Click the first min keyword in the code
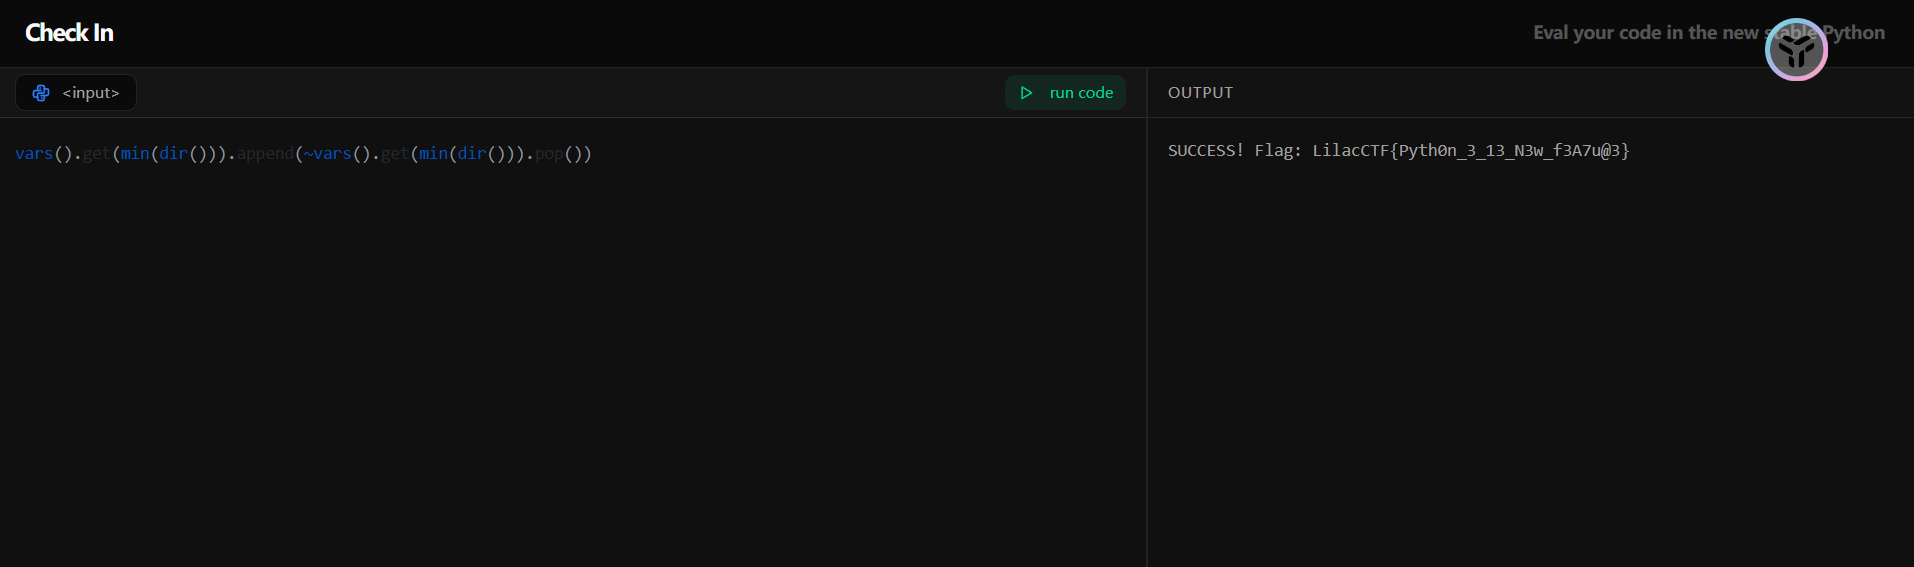 [x=135, y=154]
